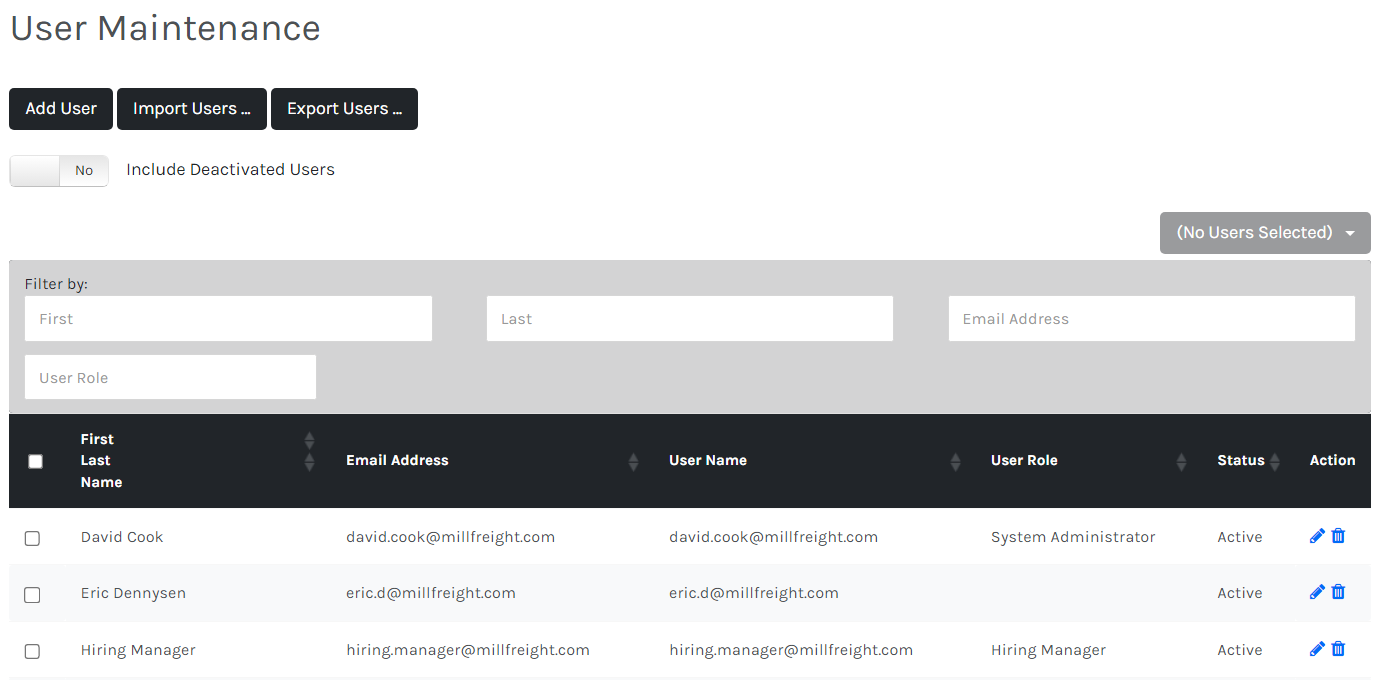The height and width of the screenshot is (680, 1386).
Task: Click the Email Address filter field
Action: (1152, 319)
